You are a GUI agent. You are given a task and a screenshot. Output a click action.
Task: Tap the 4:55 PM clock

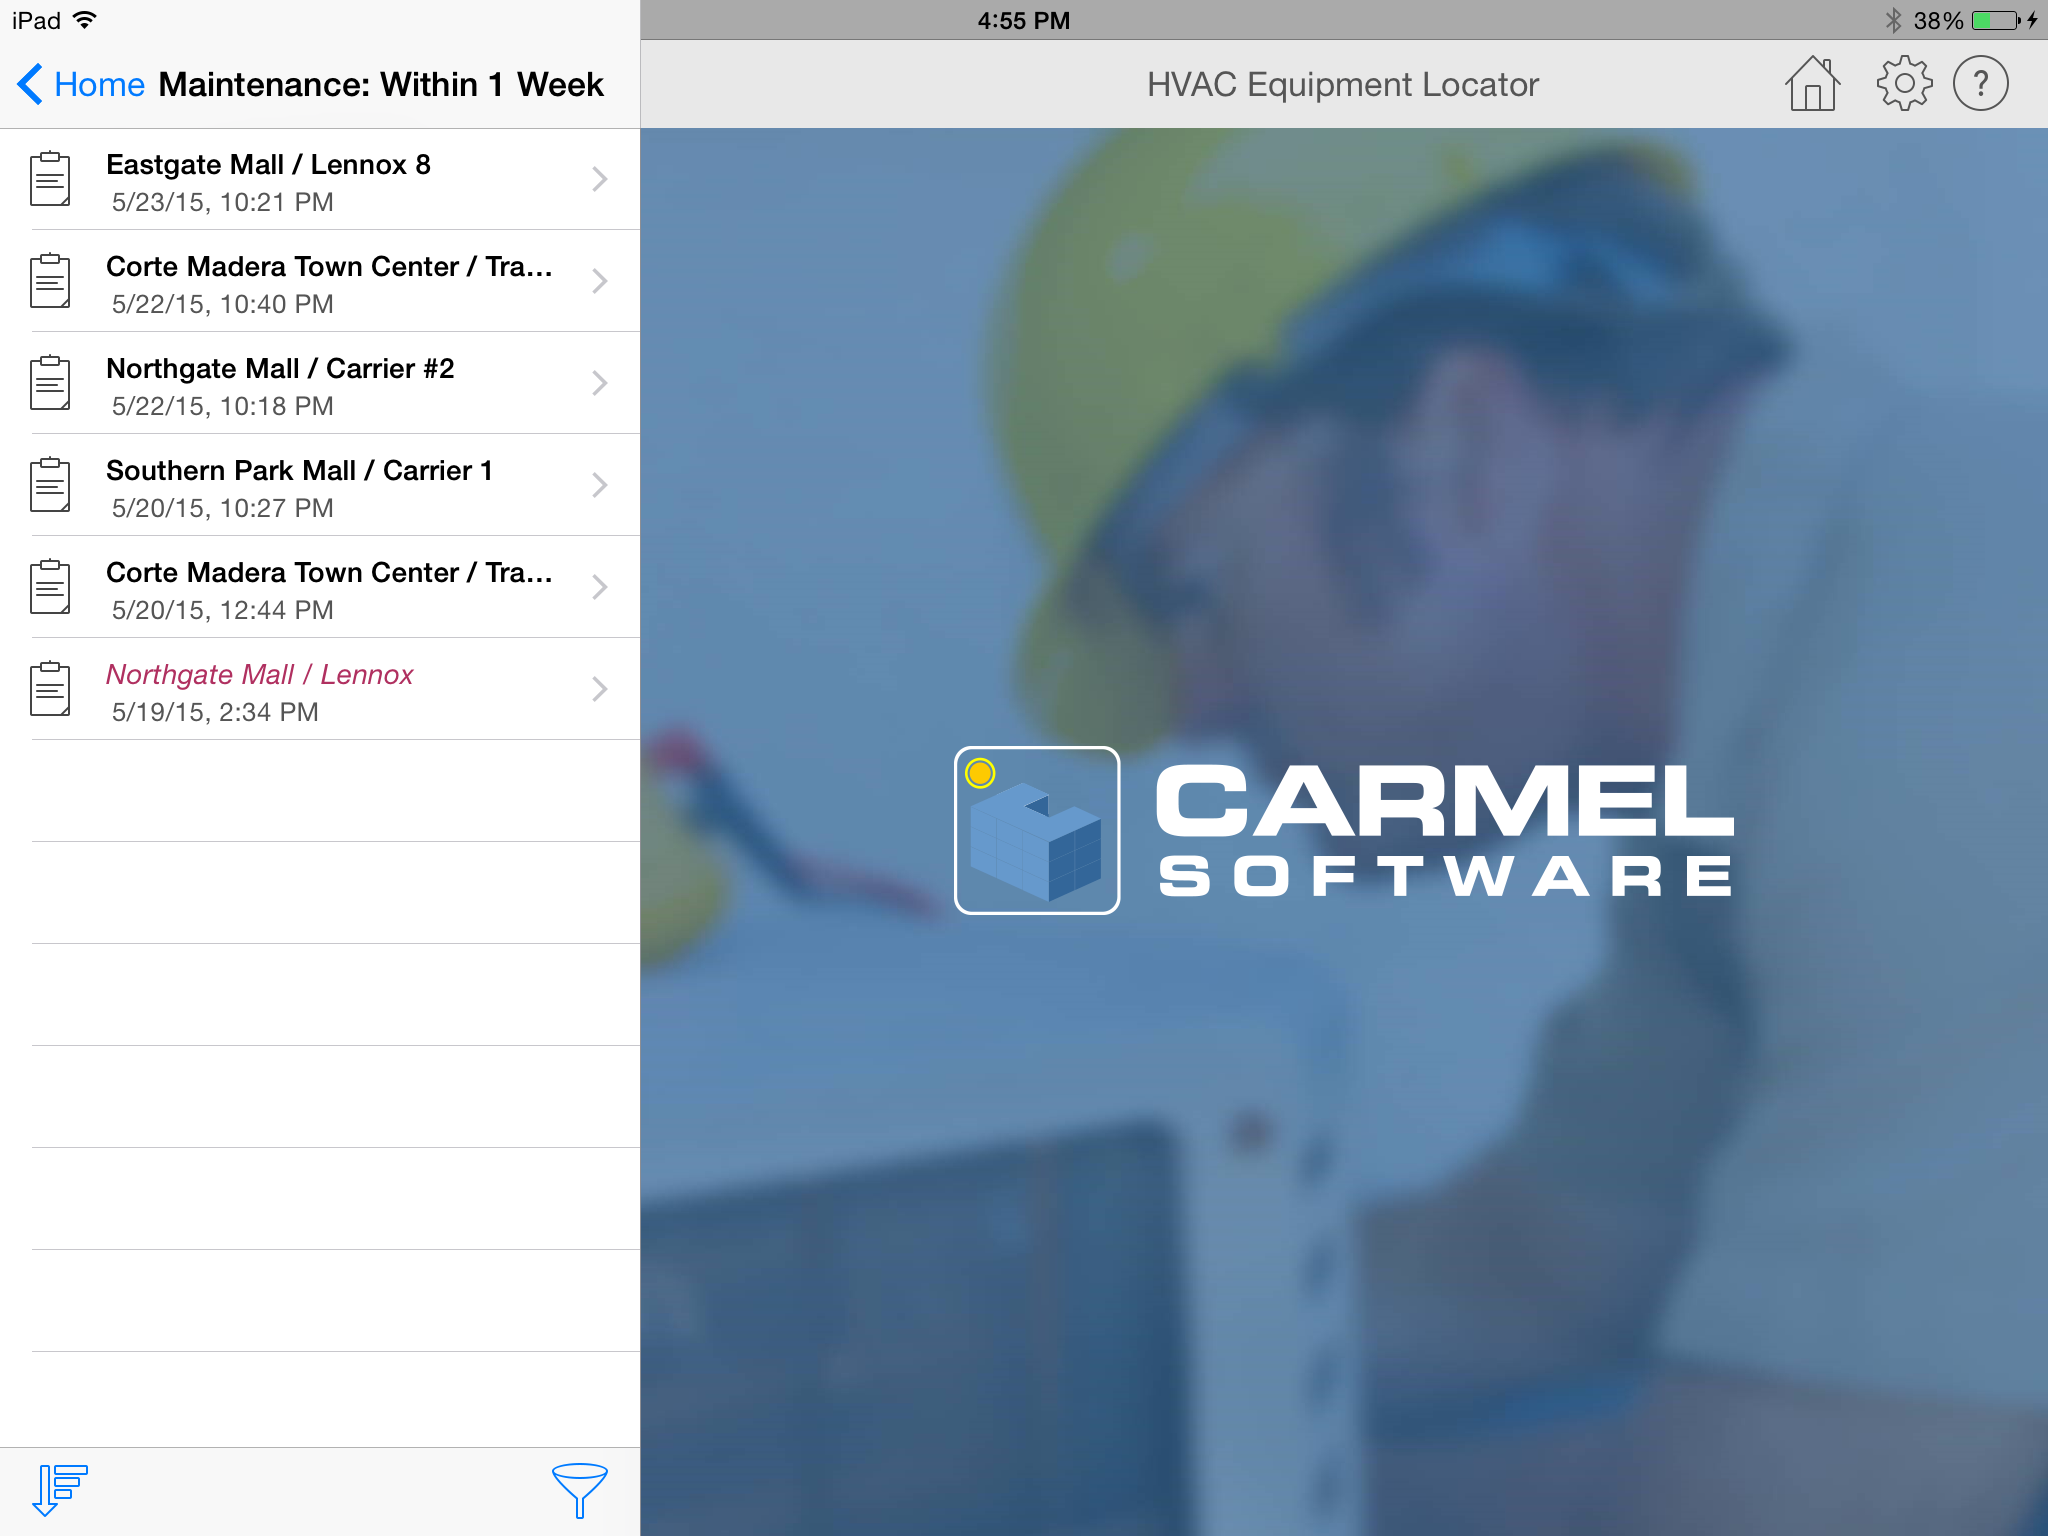1024,20
